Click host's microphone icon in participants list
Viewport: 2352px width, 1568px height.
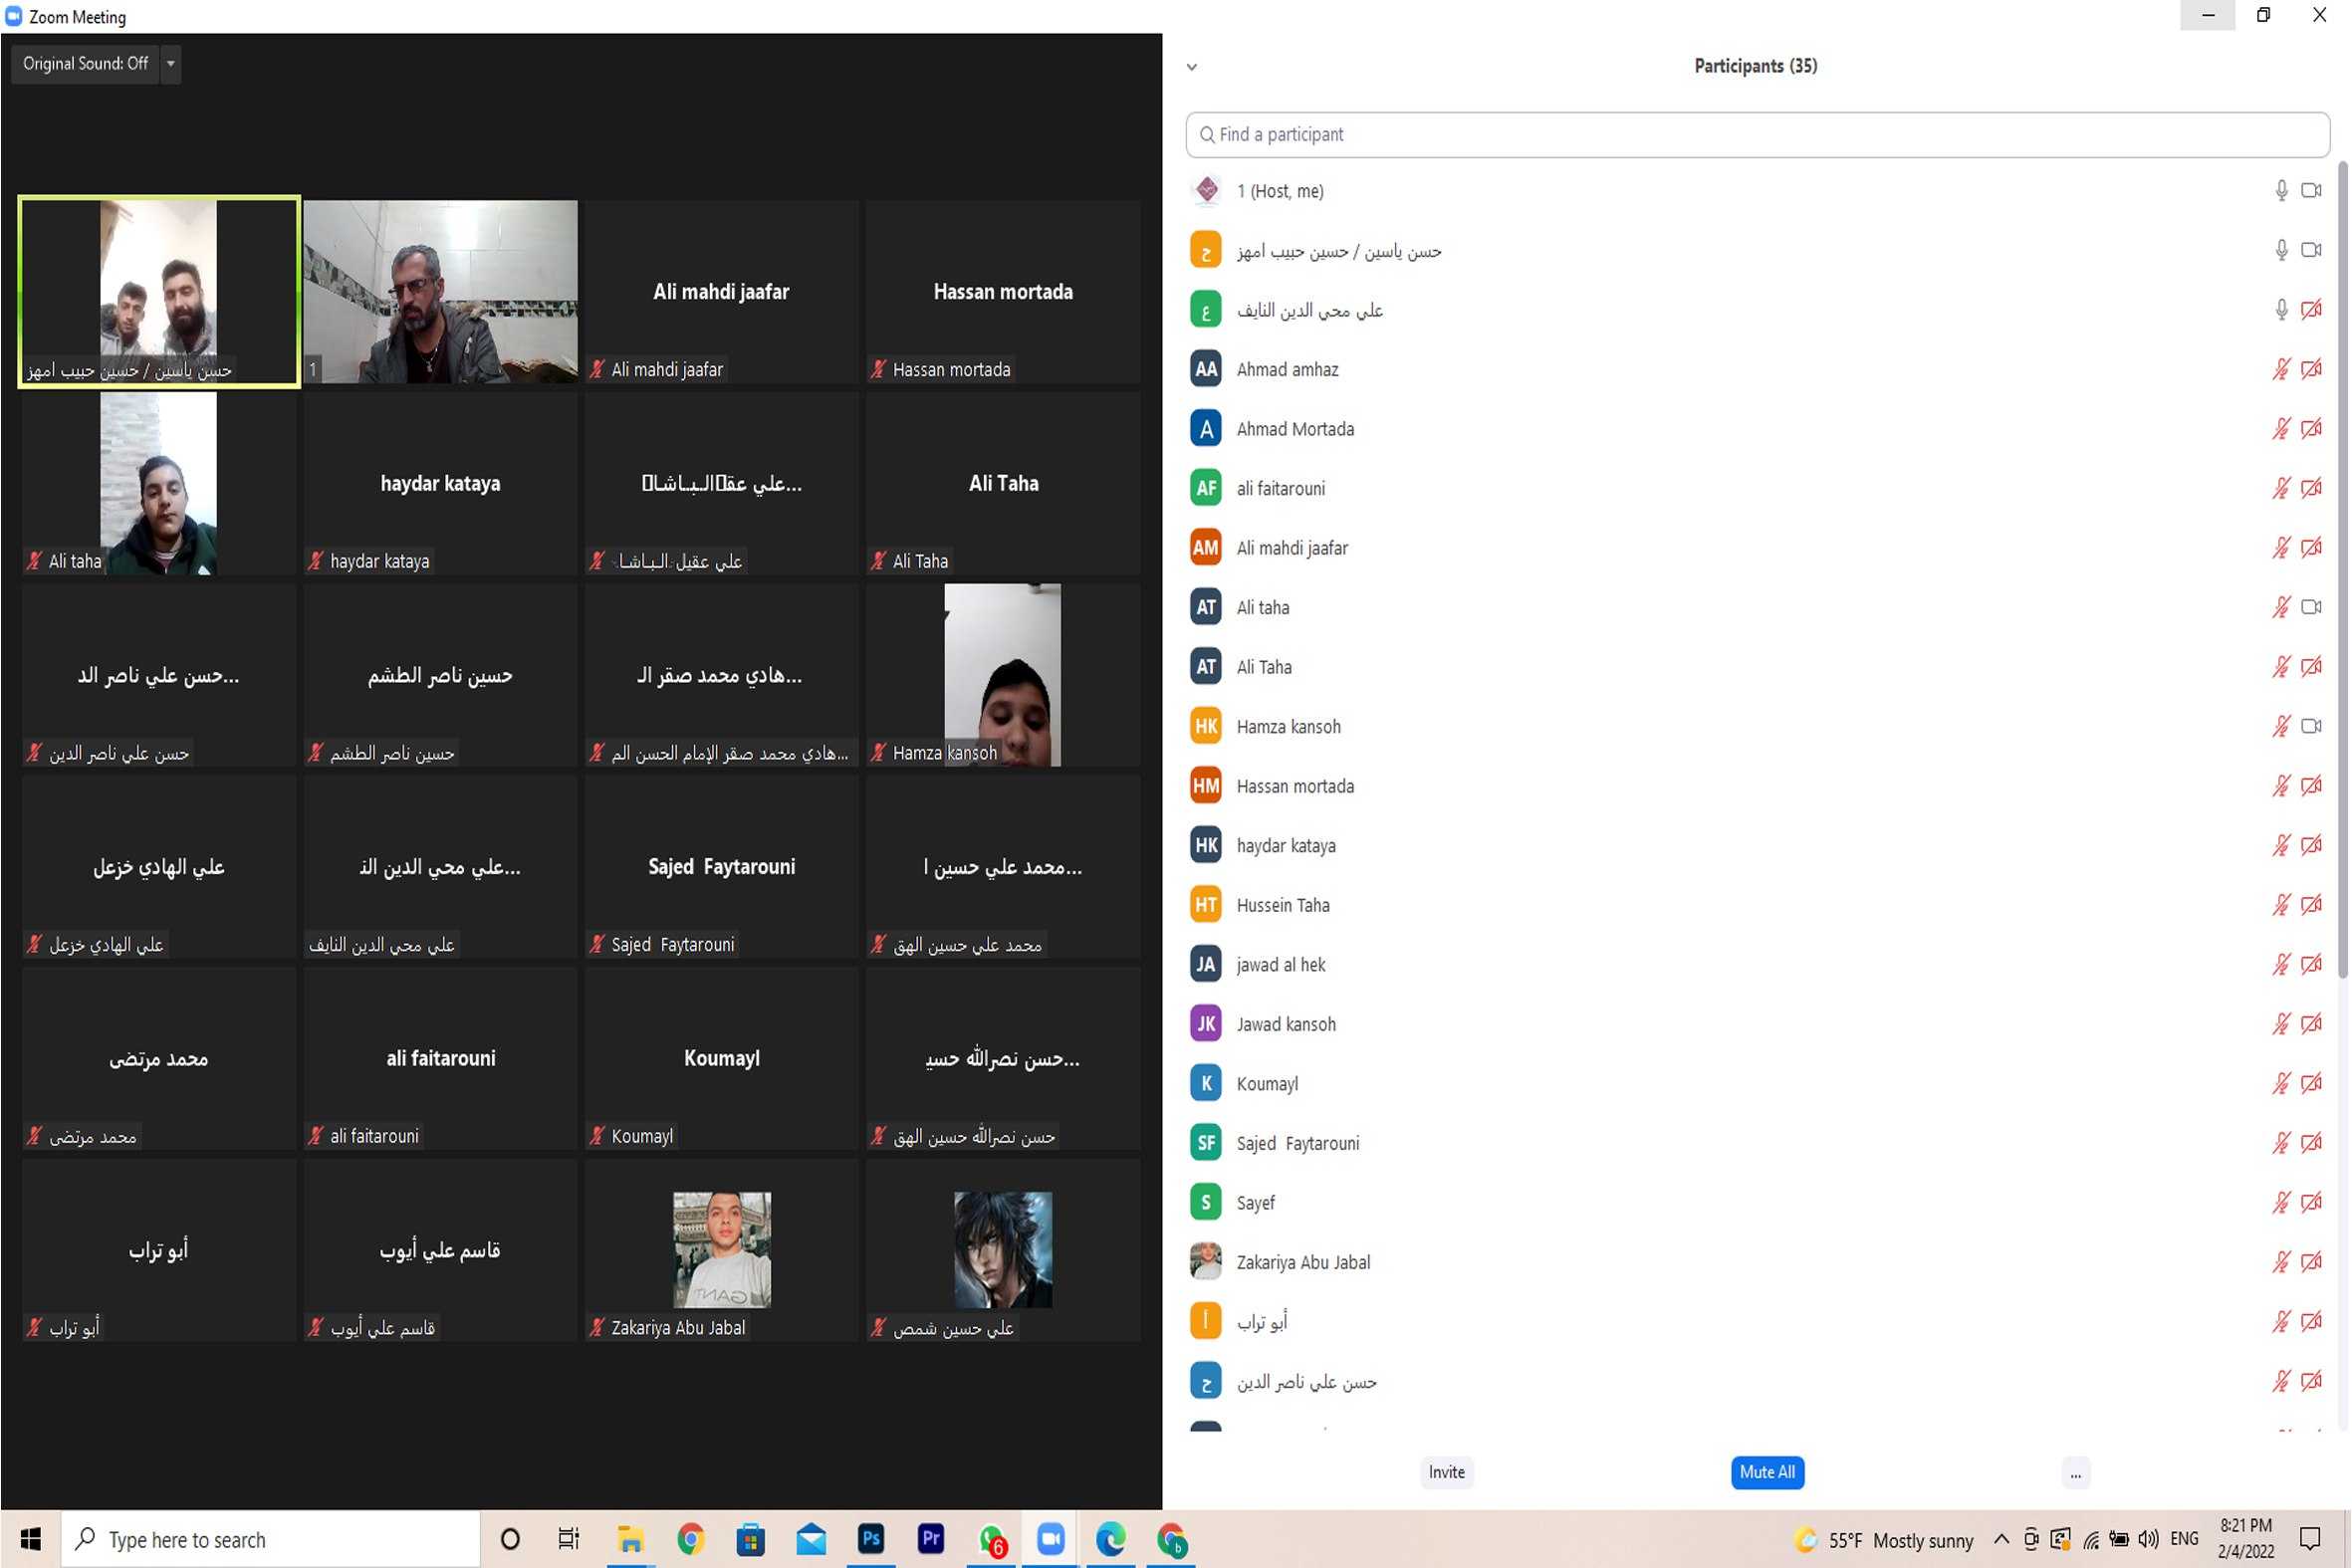tap(2281, 190)
